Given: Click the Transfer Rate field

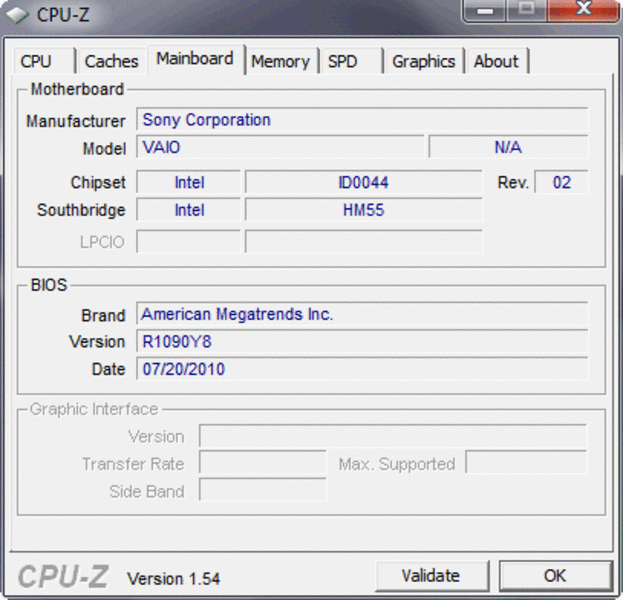Looking at the screenshot, I should [x=263, y=463].
